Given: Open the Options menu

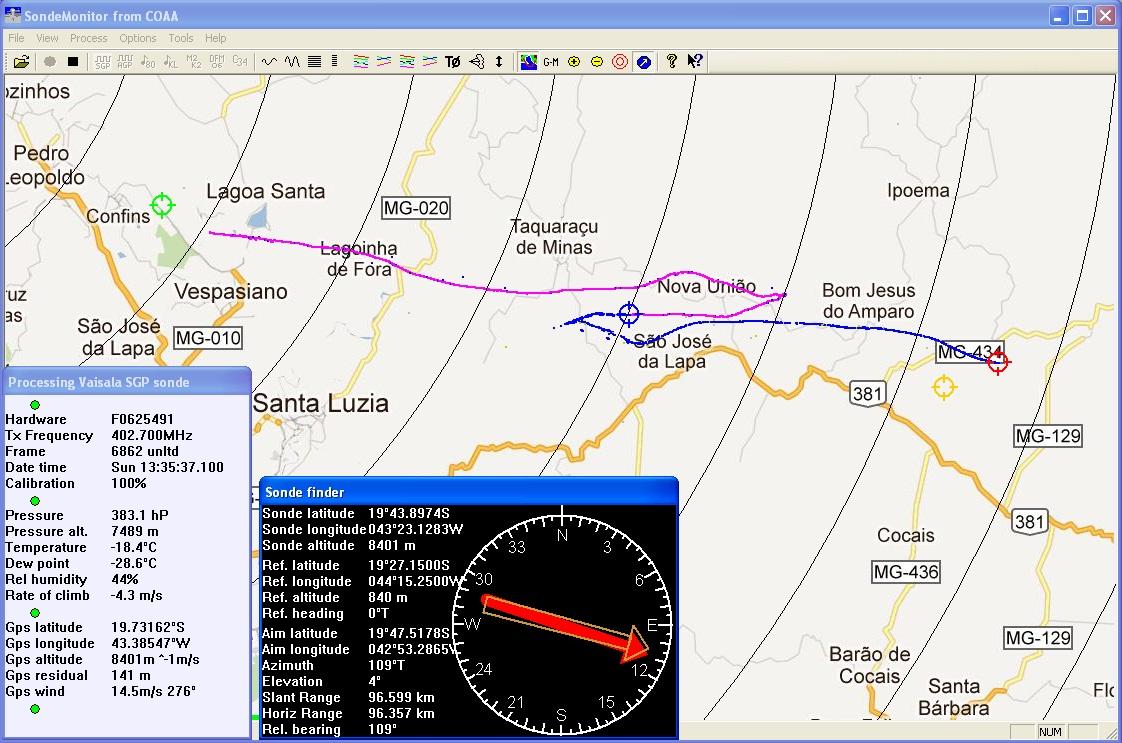Looking at the screenshot, I should [x=137, y=38].
